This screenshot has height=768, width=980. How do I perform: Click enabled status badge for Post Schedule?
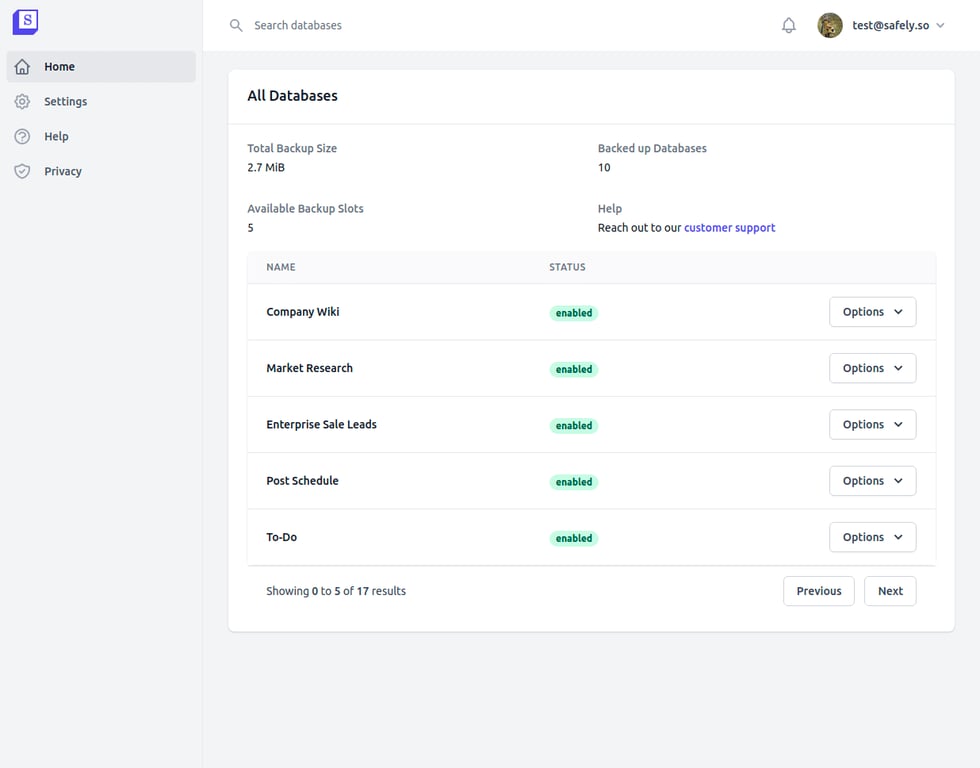574,482
